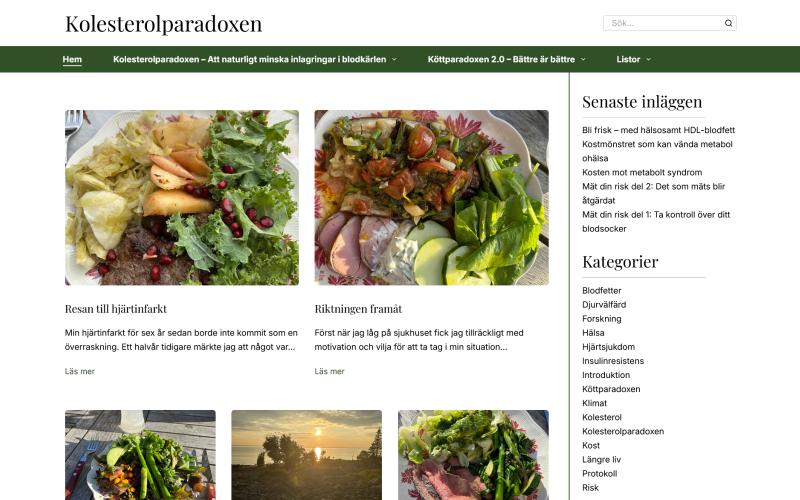The width and height of the screenshot is (800, 500).
Task: Open the Listor dropdown arrow
Action: pos(648,60)
